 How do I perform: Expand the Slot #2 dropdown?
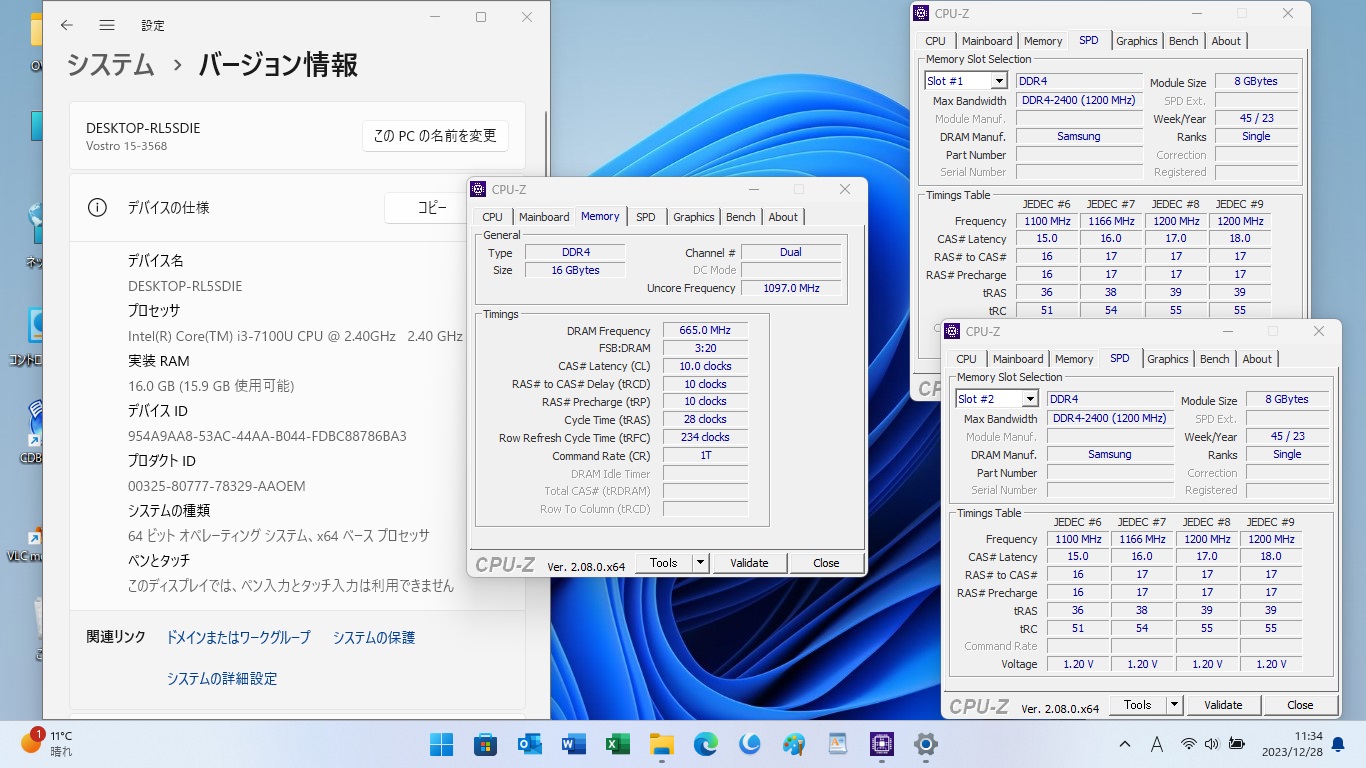1029,399
